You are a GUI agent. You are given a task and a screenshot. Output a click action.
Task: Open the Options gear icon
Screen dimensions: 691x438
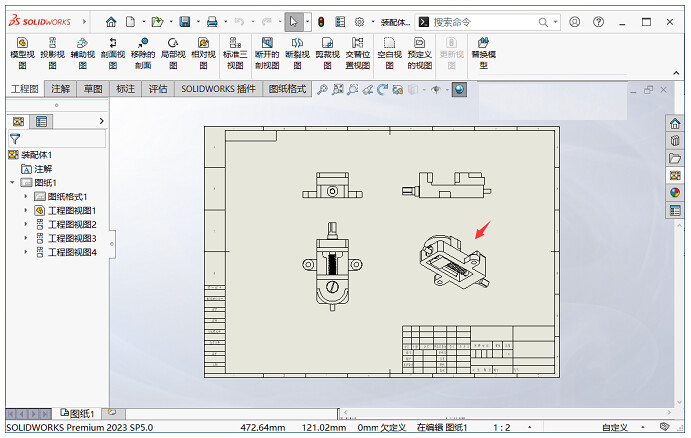point(359,21)
